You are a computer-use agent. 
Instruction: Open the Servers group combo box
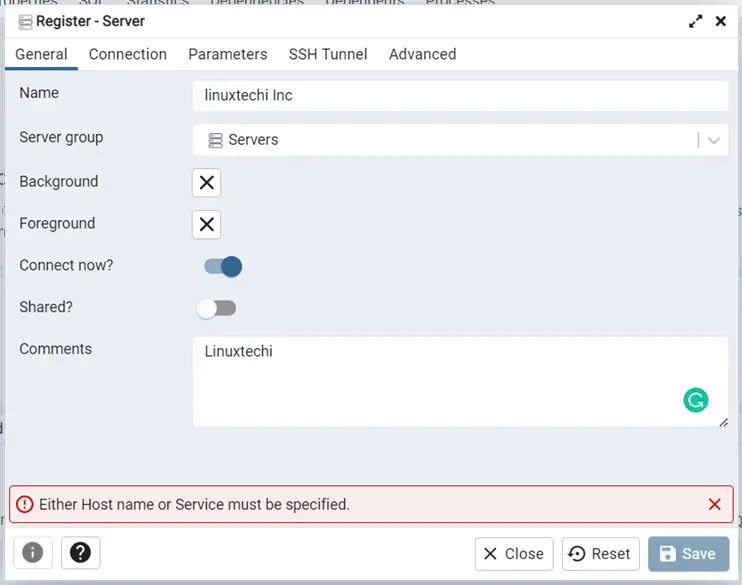click(x=445, y=140)
